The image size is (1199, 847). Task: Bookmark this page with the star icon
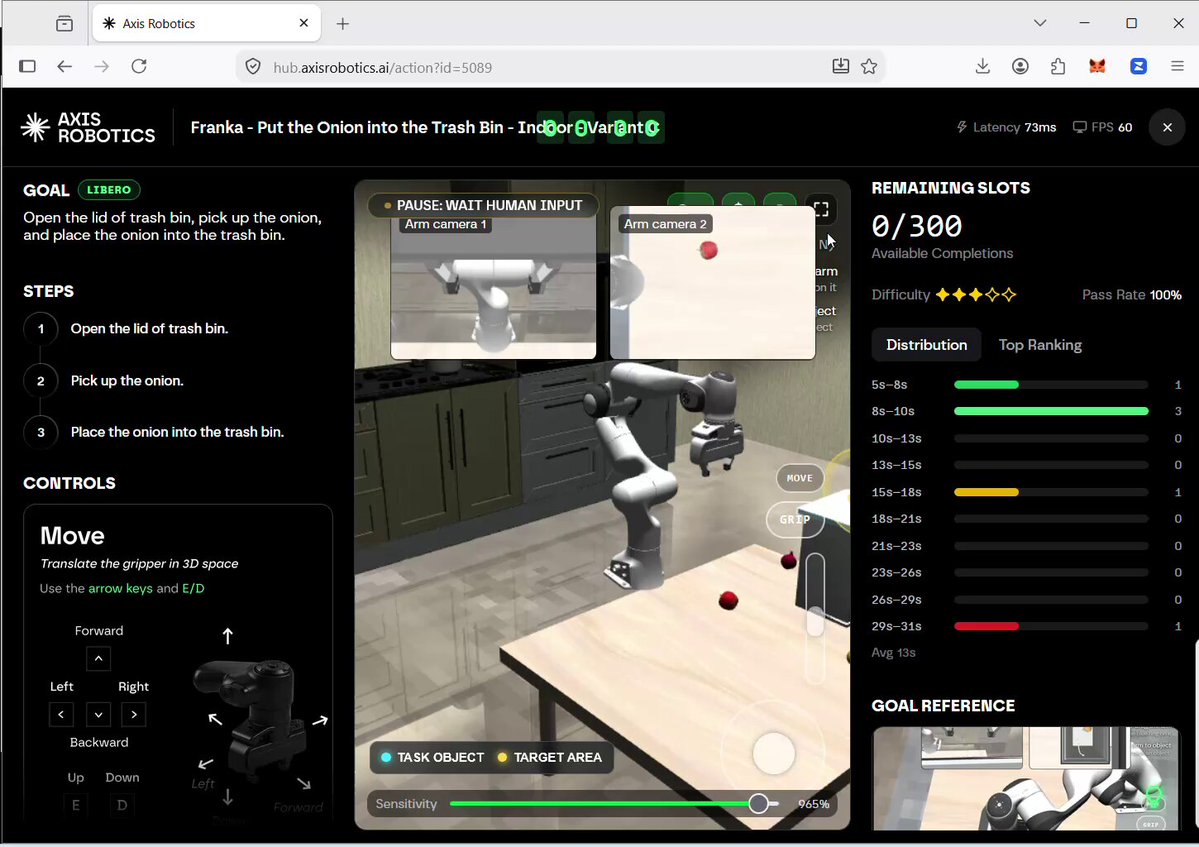(x=869, y=67)
